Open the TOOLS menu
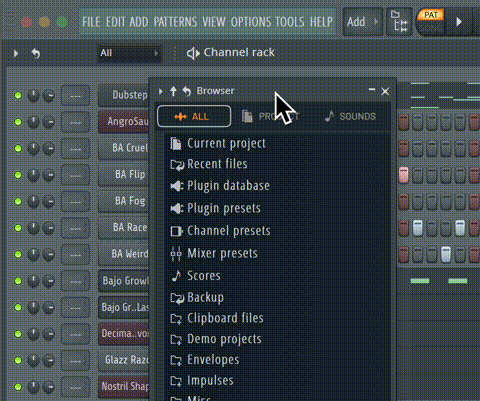 pos(290,22)
